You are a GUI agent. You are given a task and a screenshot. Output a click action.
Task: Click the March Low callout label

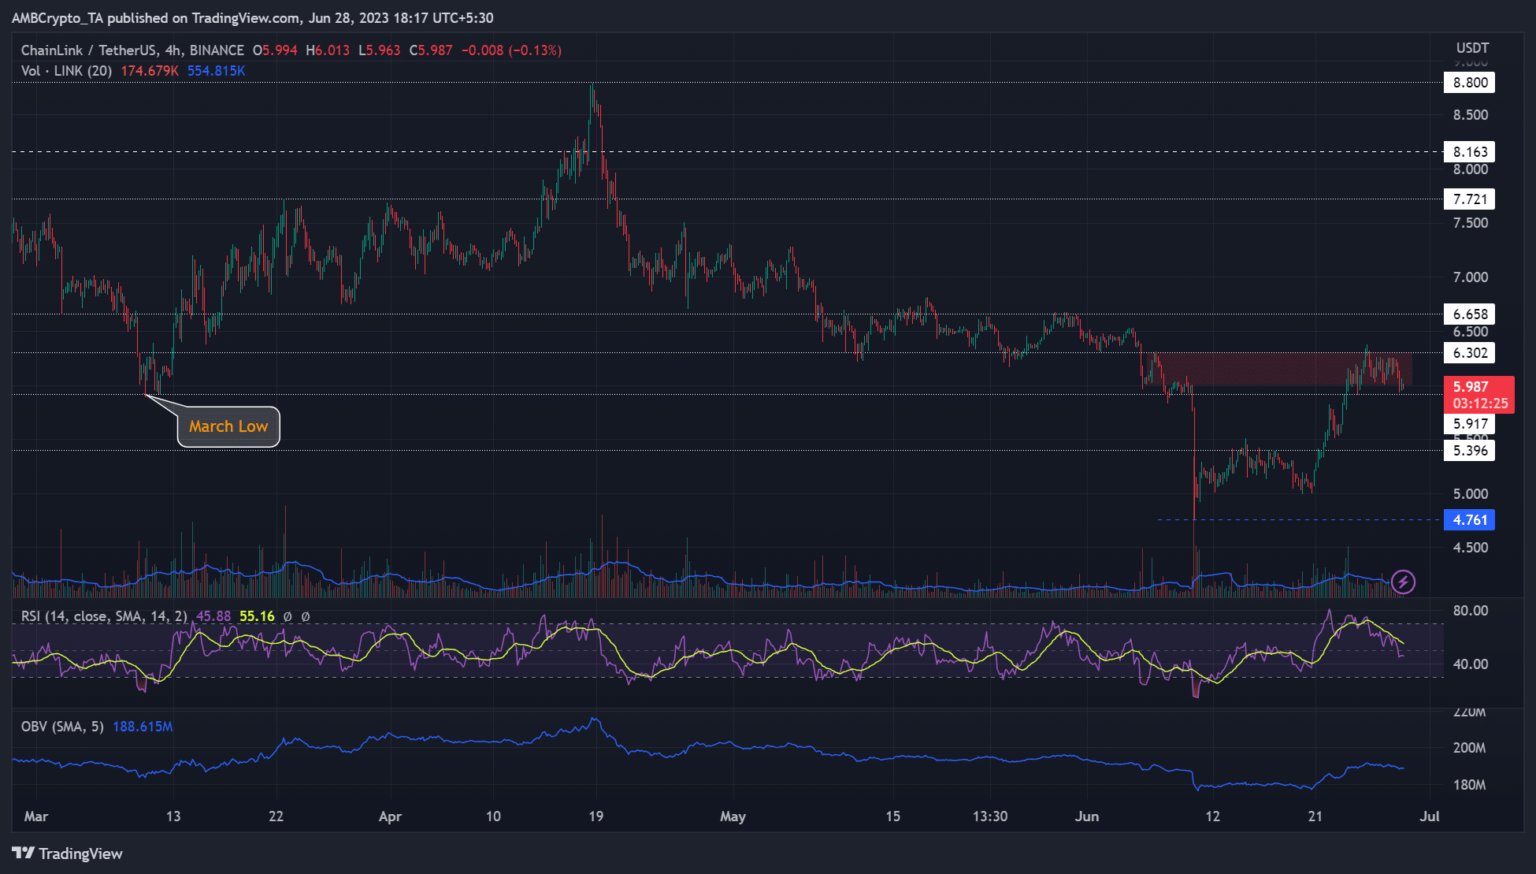(x=228, y=427)
